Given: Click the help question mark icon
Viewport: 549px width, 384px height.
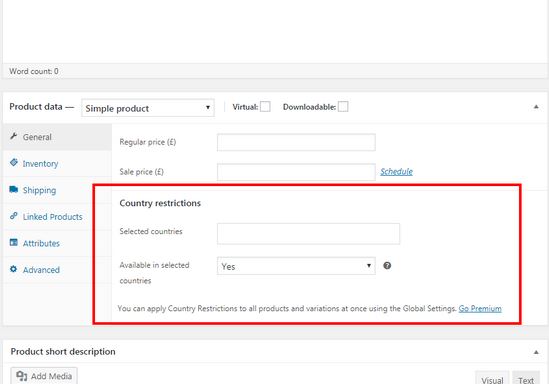Looking at the screenshot, I should pyautogui.click(x=387, y=266).
